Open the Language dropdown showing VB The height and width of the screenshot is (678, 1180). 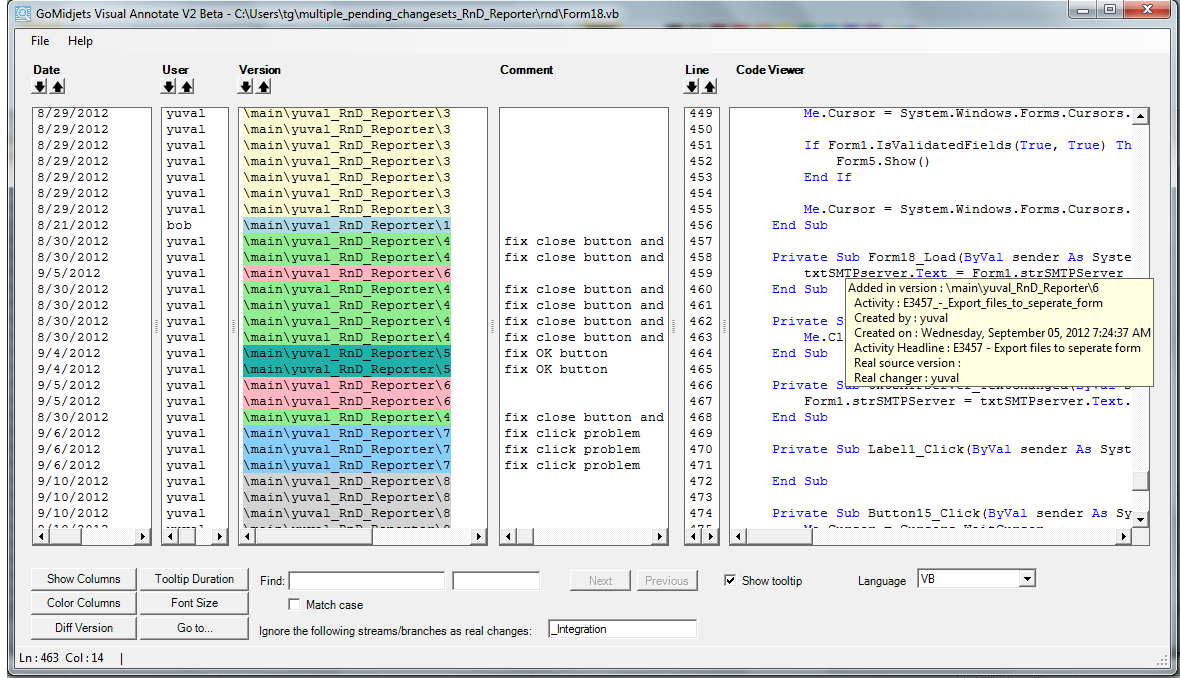[1026, 580]
